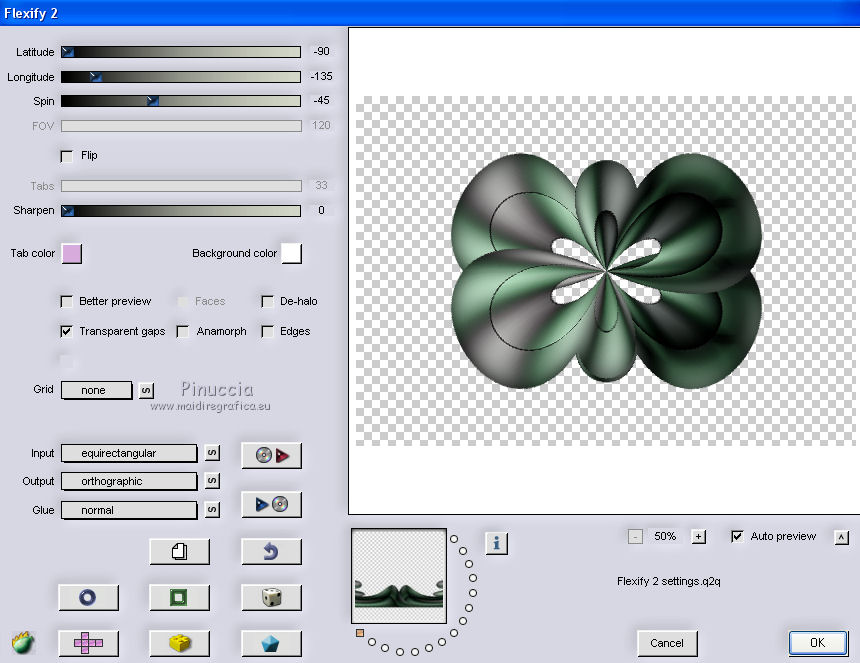Click the dice randomize button
The image size is (860, 663).
[271, 597]
